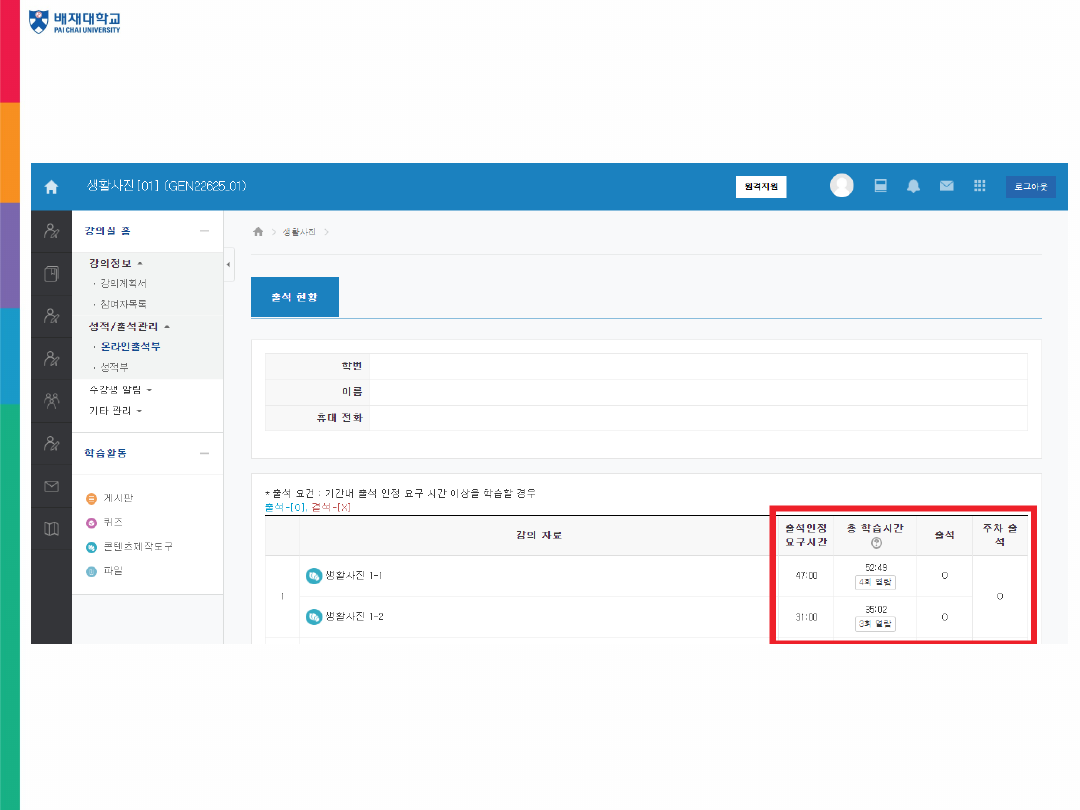1080x810 pixels.
Task: Open 온라인출석부 in the sidebar menu
Action: click(x=130, y=346)
